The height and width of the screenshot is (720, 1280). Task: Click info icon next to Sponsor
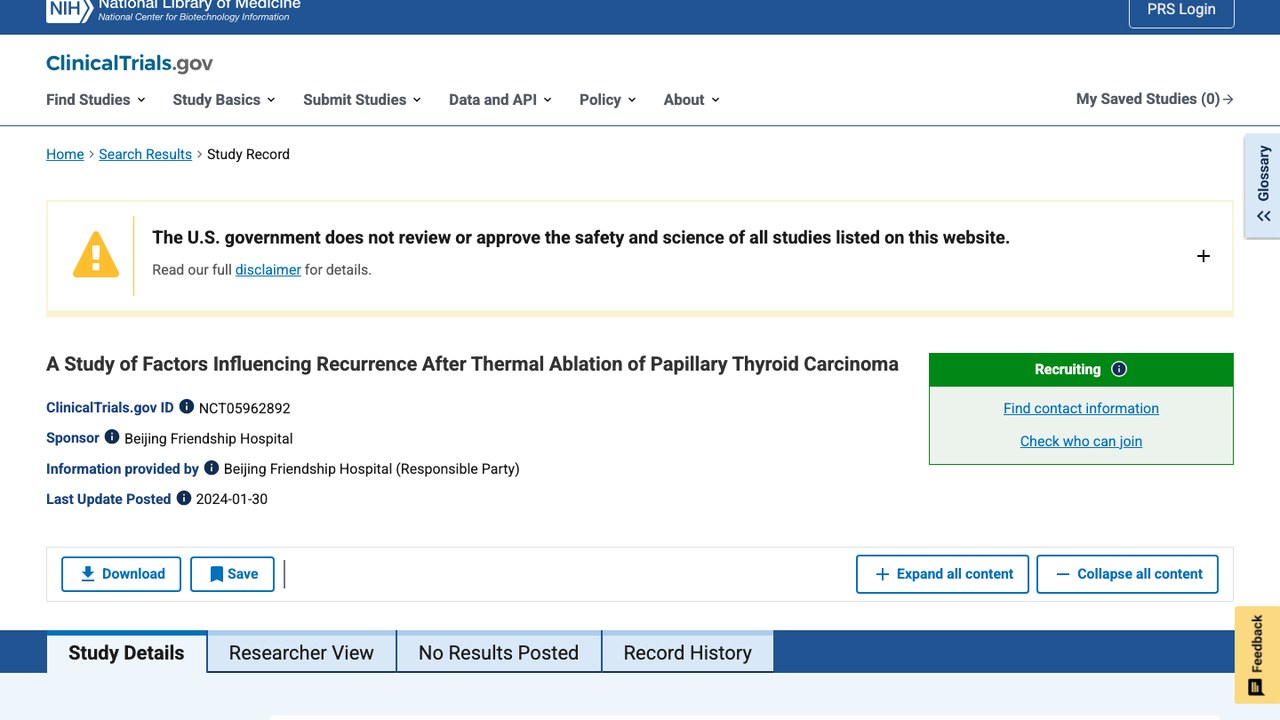pos(112,437)
